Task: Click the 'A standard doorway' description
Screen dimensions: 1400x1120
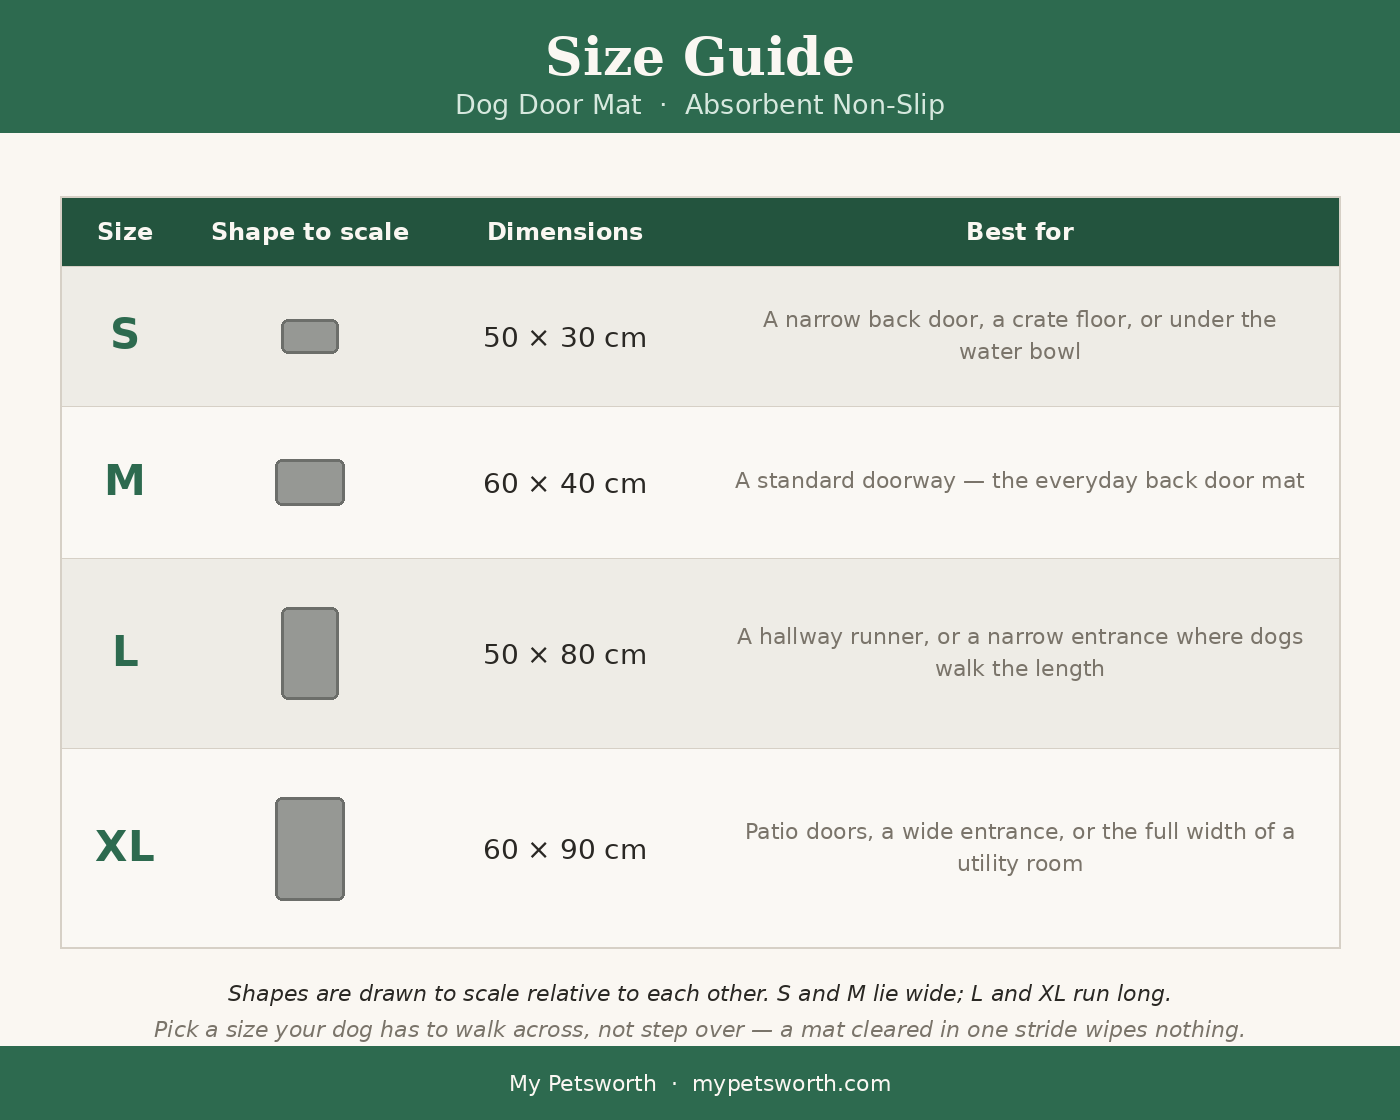Action: click(x=1020, y=482)
